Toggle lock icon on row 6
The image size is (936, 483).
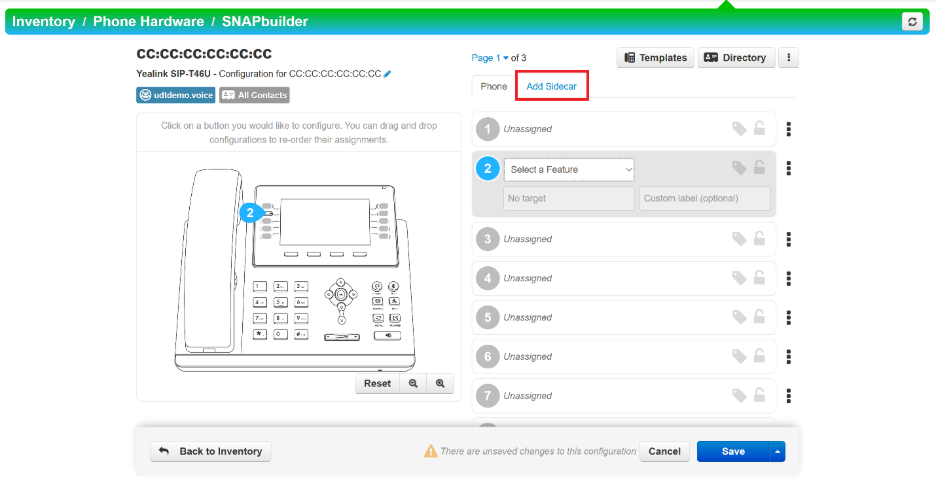pos(759,356)
